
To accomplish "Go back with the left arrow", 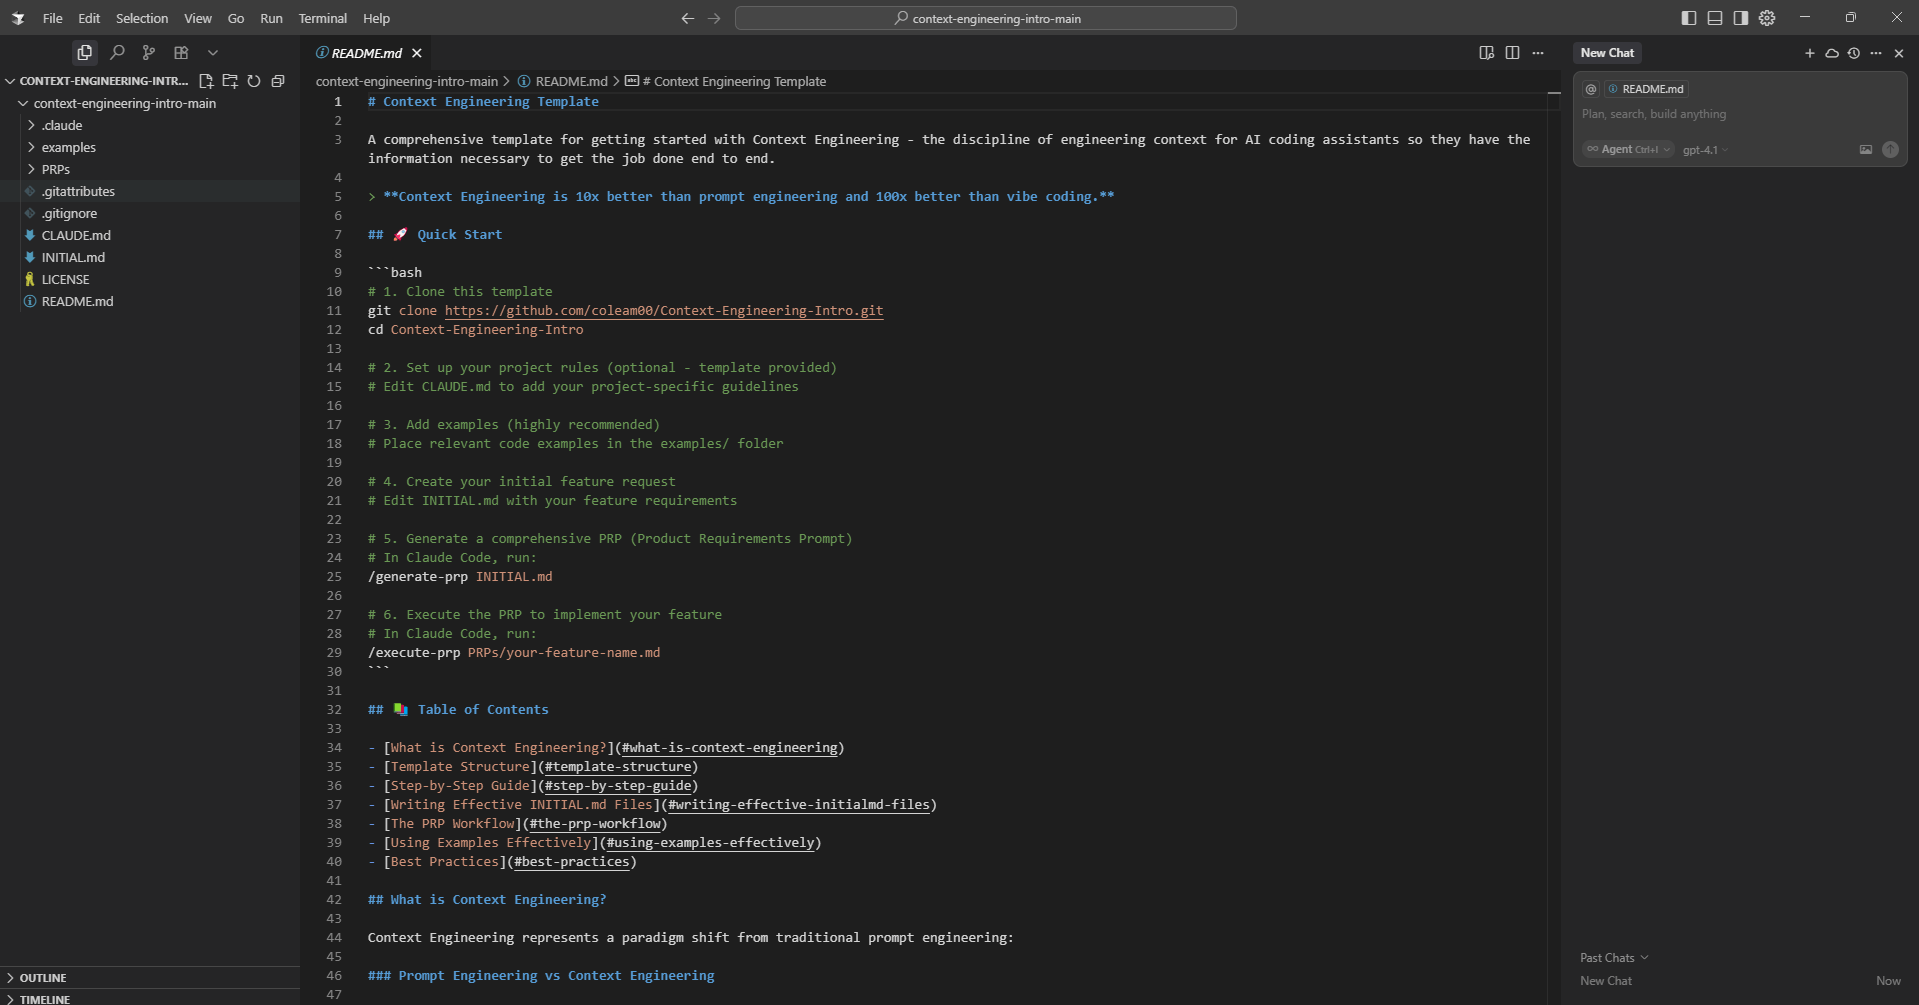I will pyautogui.click(x=687, y=18).
